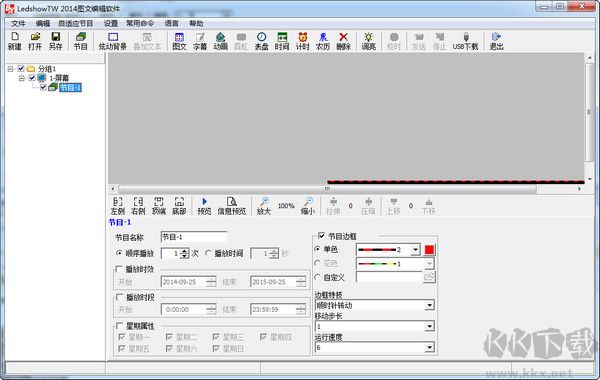Select the 播放时间 radio button
This screenshot has height=380, width=600.
(x=208, y=253)
